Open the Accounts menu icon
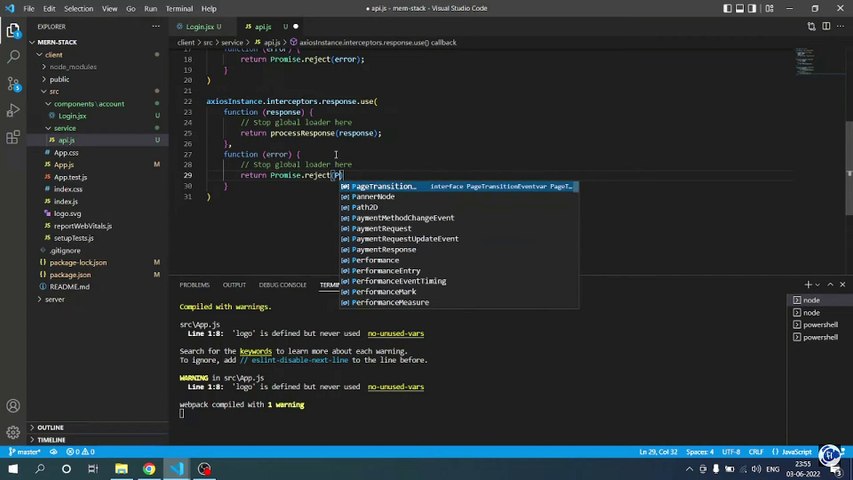 (13, 406)
